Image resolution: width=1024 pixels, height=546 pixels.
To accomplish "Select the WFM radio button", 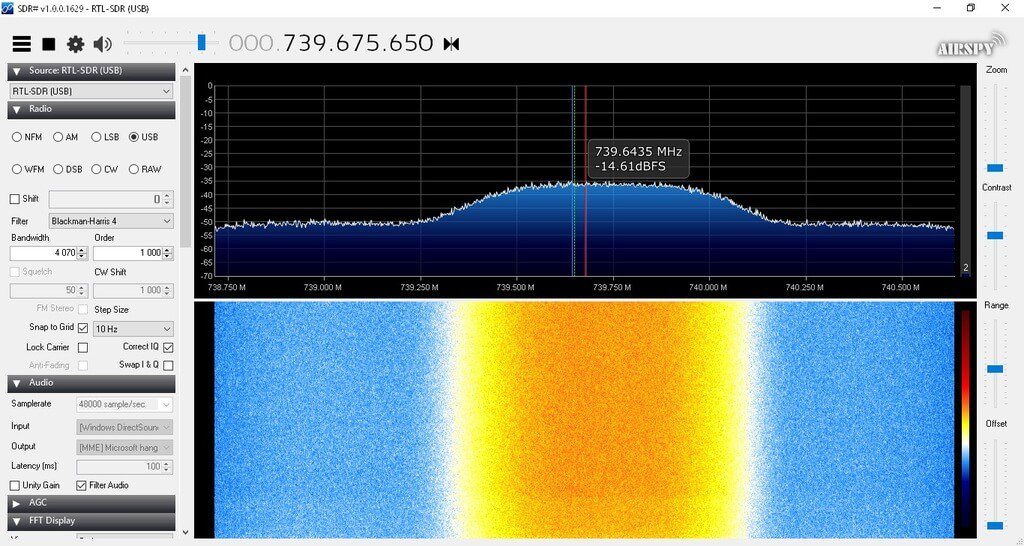I will tap(17, 170).
